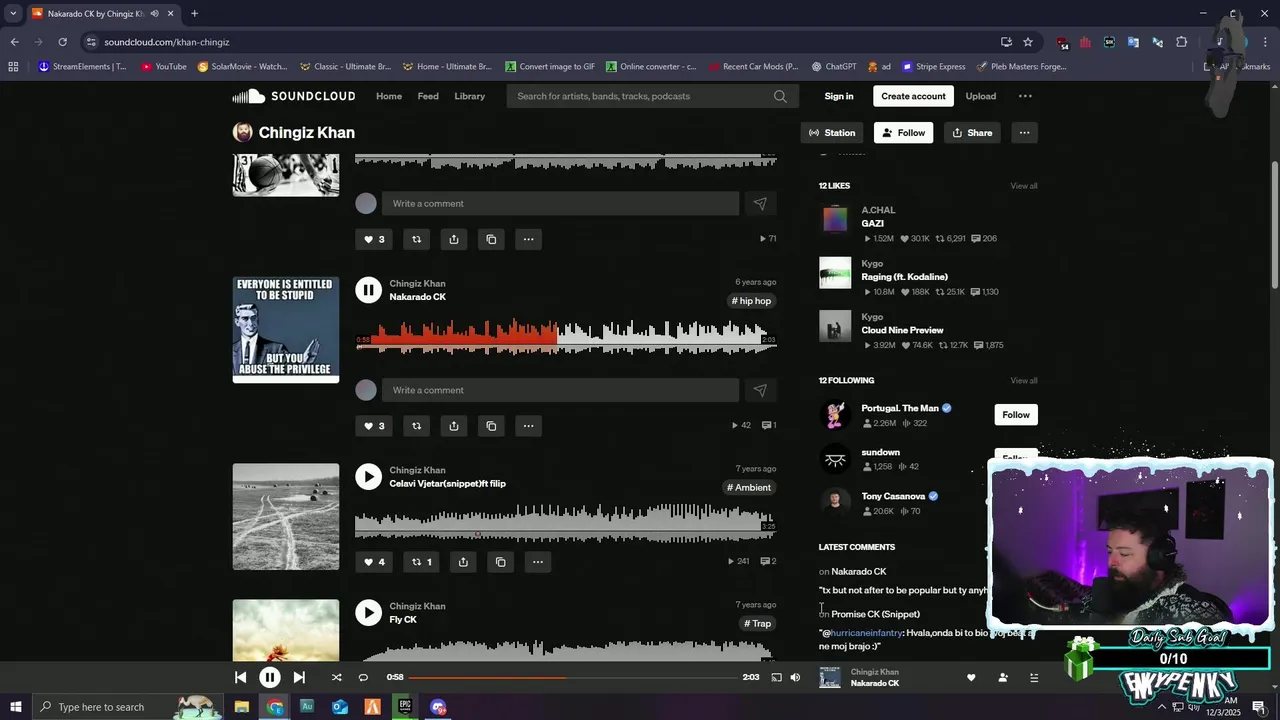Send comment on Nakarado CK
Screen dimensions: 1280x720
coord(760,390)
